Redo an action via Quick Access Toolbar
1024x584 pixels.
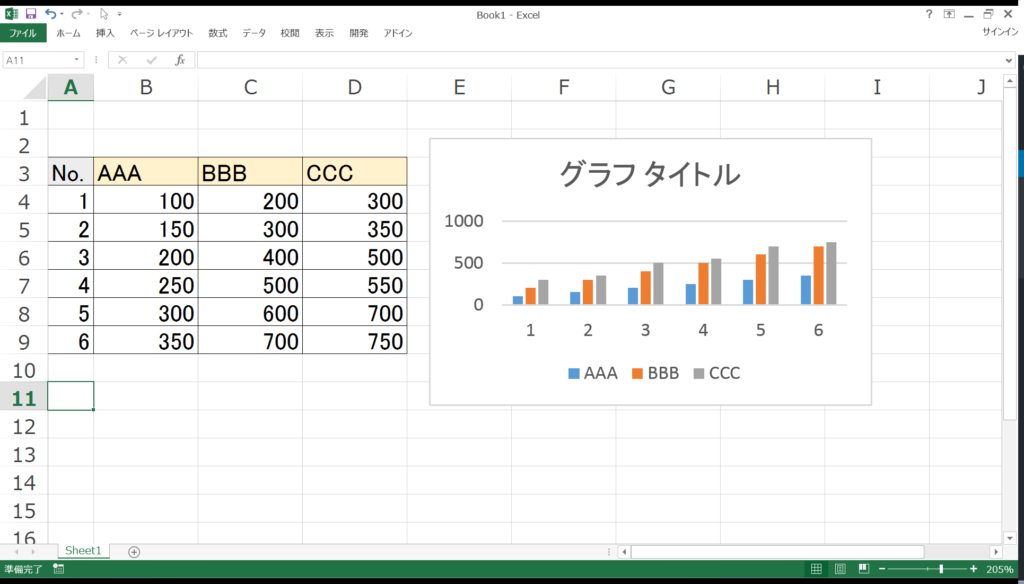click(x=77, y=13)
